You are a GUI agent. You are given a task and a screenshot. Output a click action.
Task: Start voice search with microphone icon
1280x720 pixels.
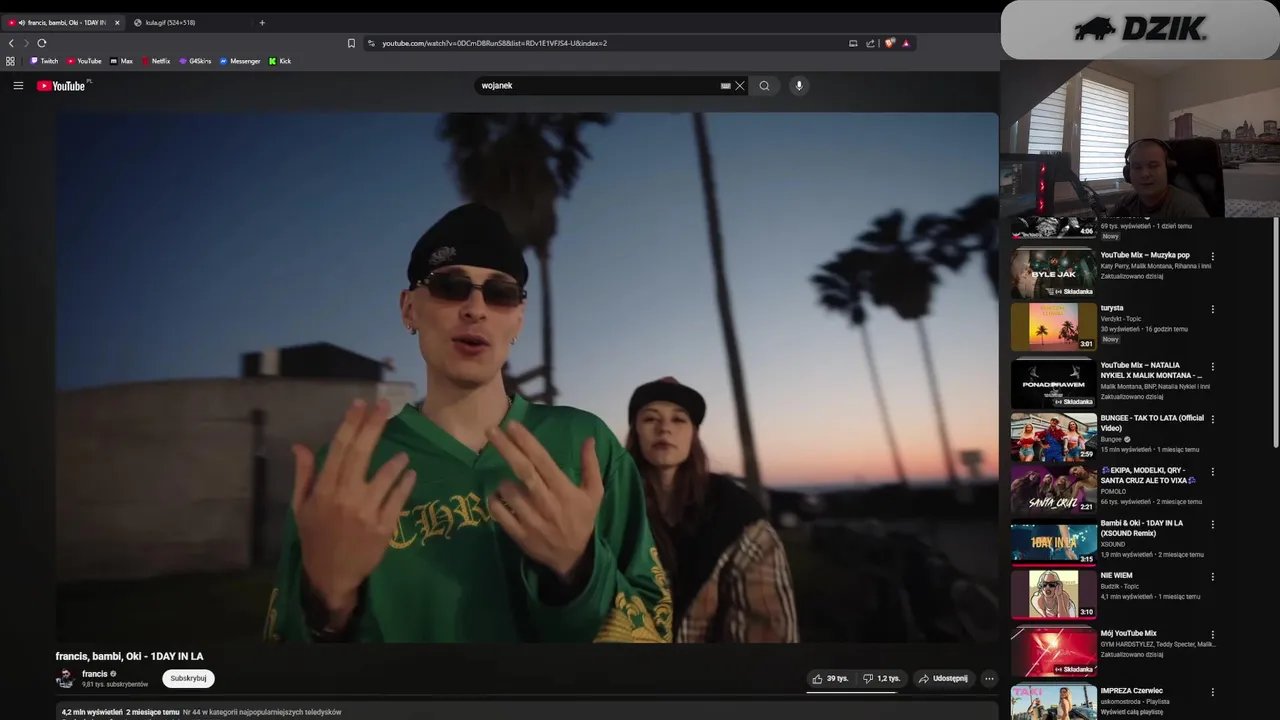point(798,86)
